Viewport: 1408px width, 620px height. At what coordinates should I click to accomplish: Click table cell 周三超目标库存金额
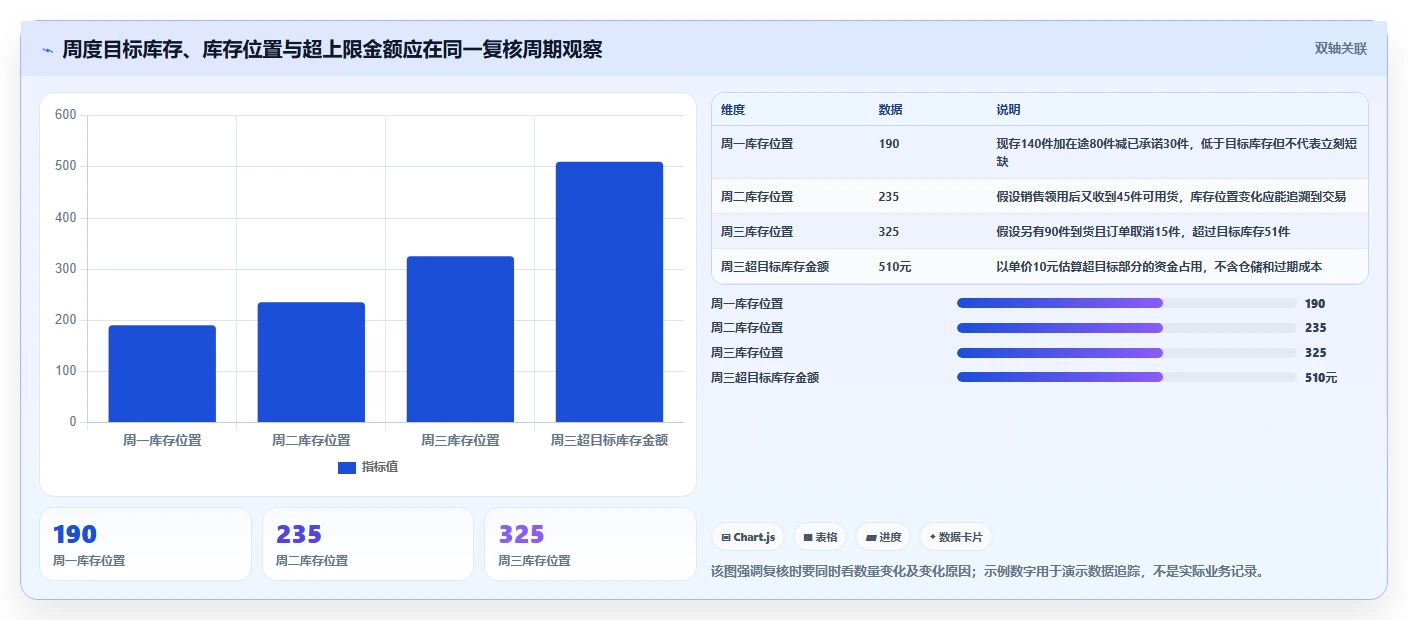(x=775, y=267)
